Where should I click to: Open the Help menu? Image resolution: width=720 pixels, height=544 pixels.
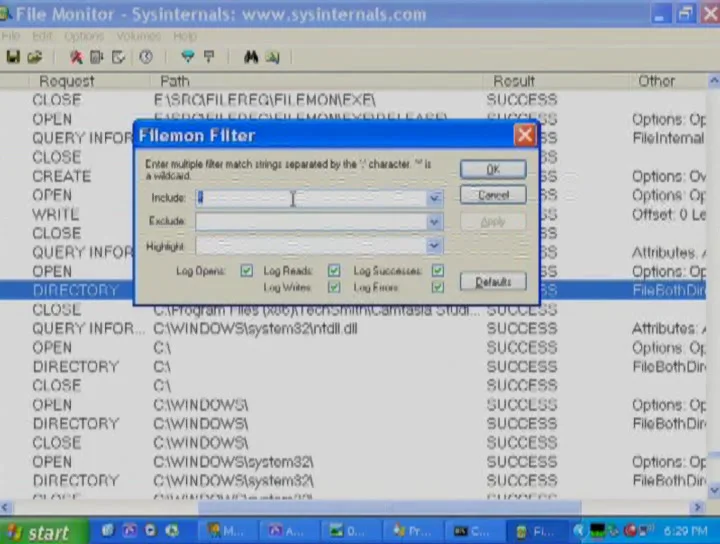[185, 36]
